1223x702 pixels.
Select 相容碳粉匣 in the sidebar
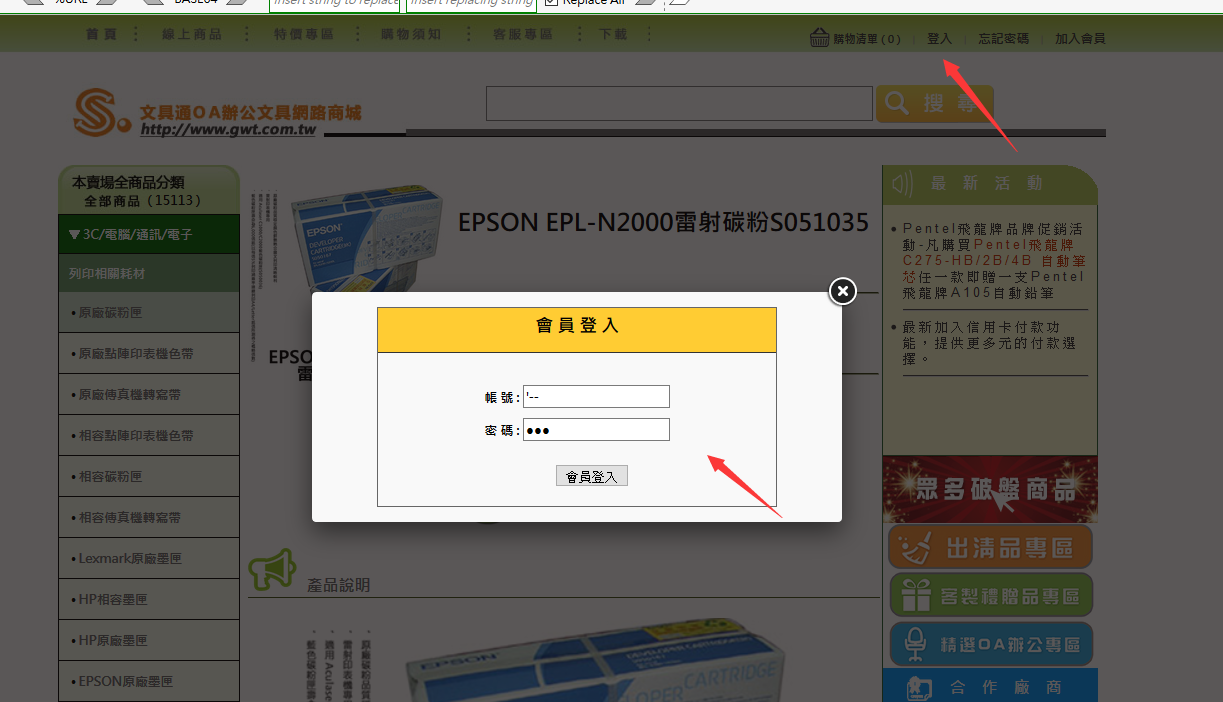point(148,477)
